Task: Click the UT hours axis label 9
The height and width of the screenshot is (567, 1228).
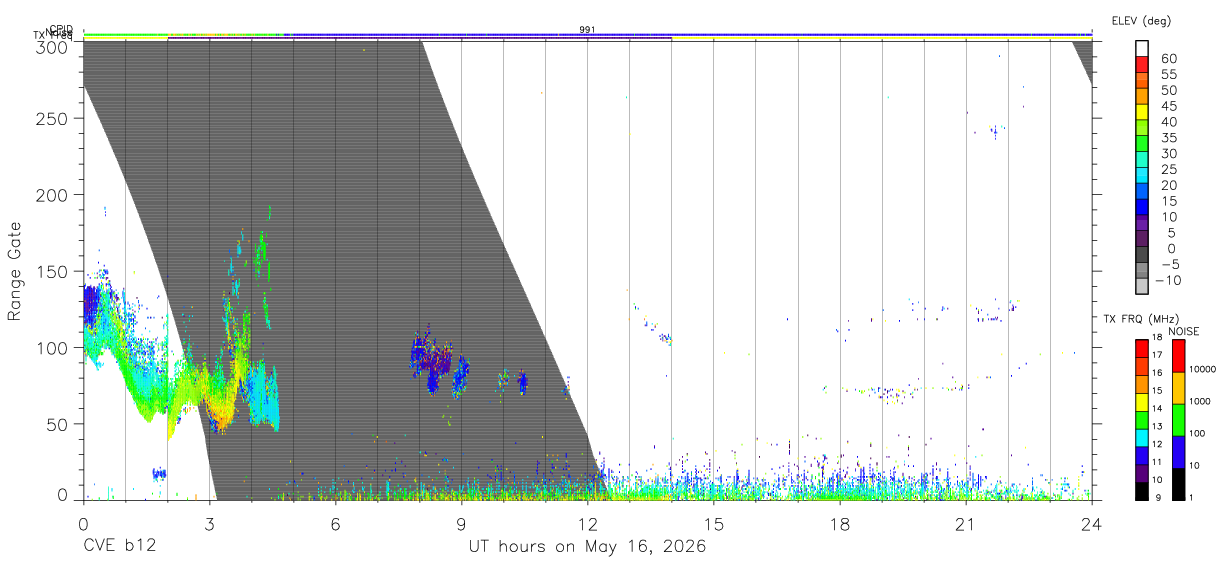Action: point(461,523)
